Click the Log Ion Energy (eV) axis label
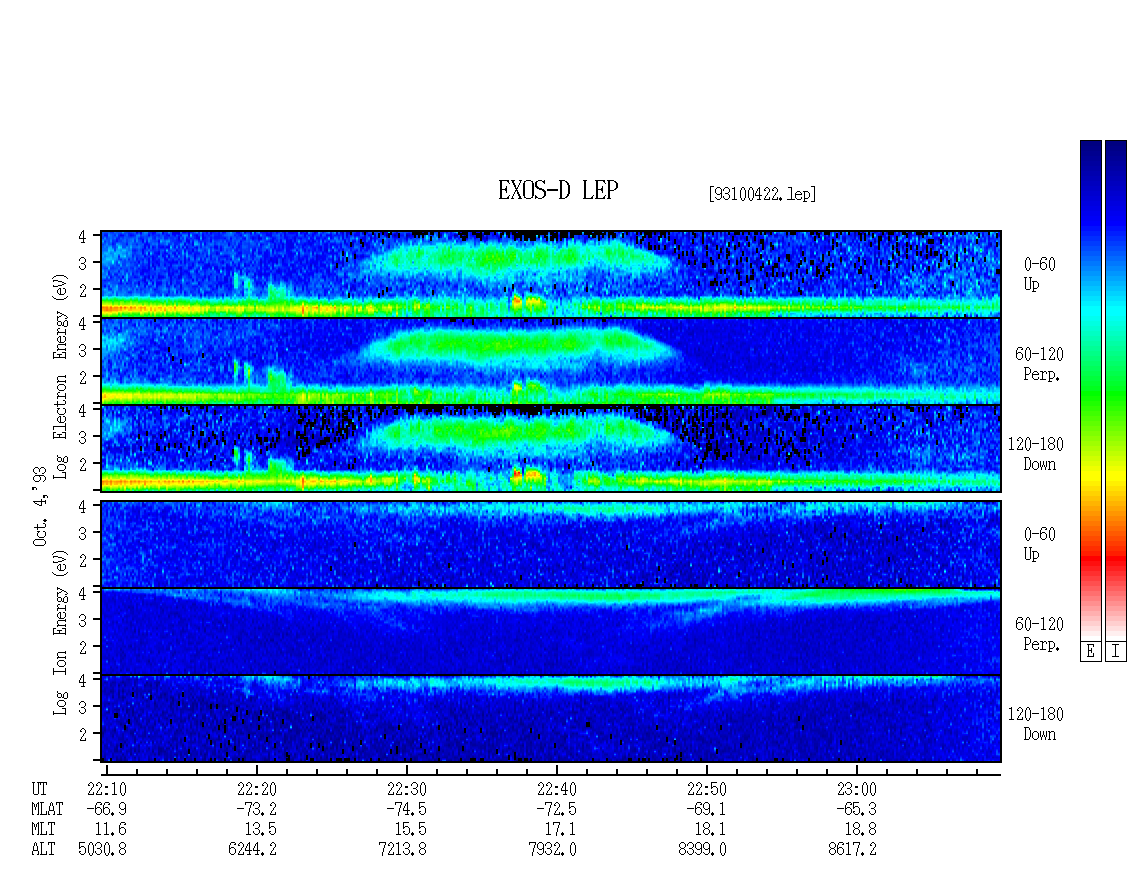The image size is (1130, 875). coord(61,632)
